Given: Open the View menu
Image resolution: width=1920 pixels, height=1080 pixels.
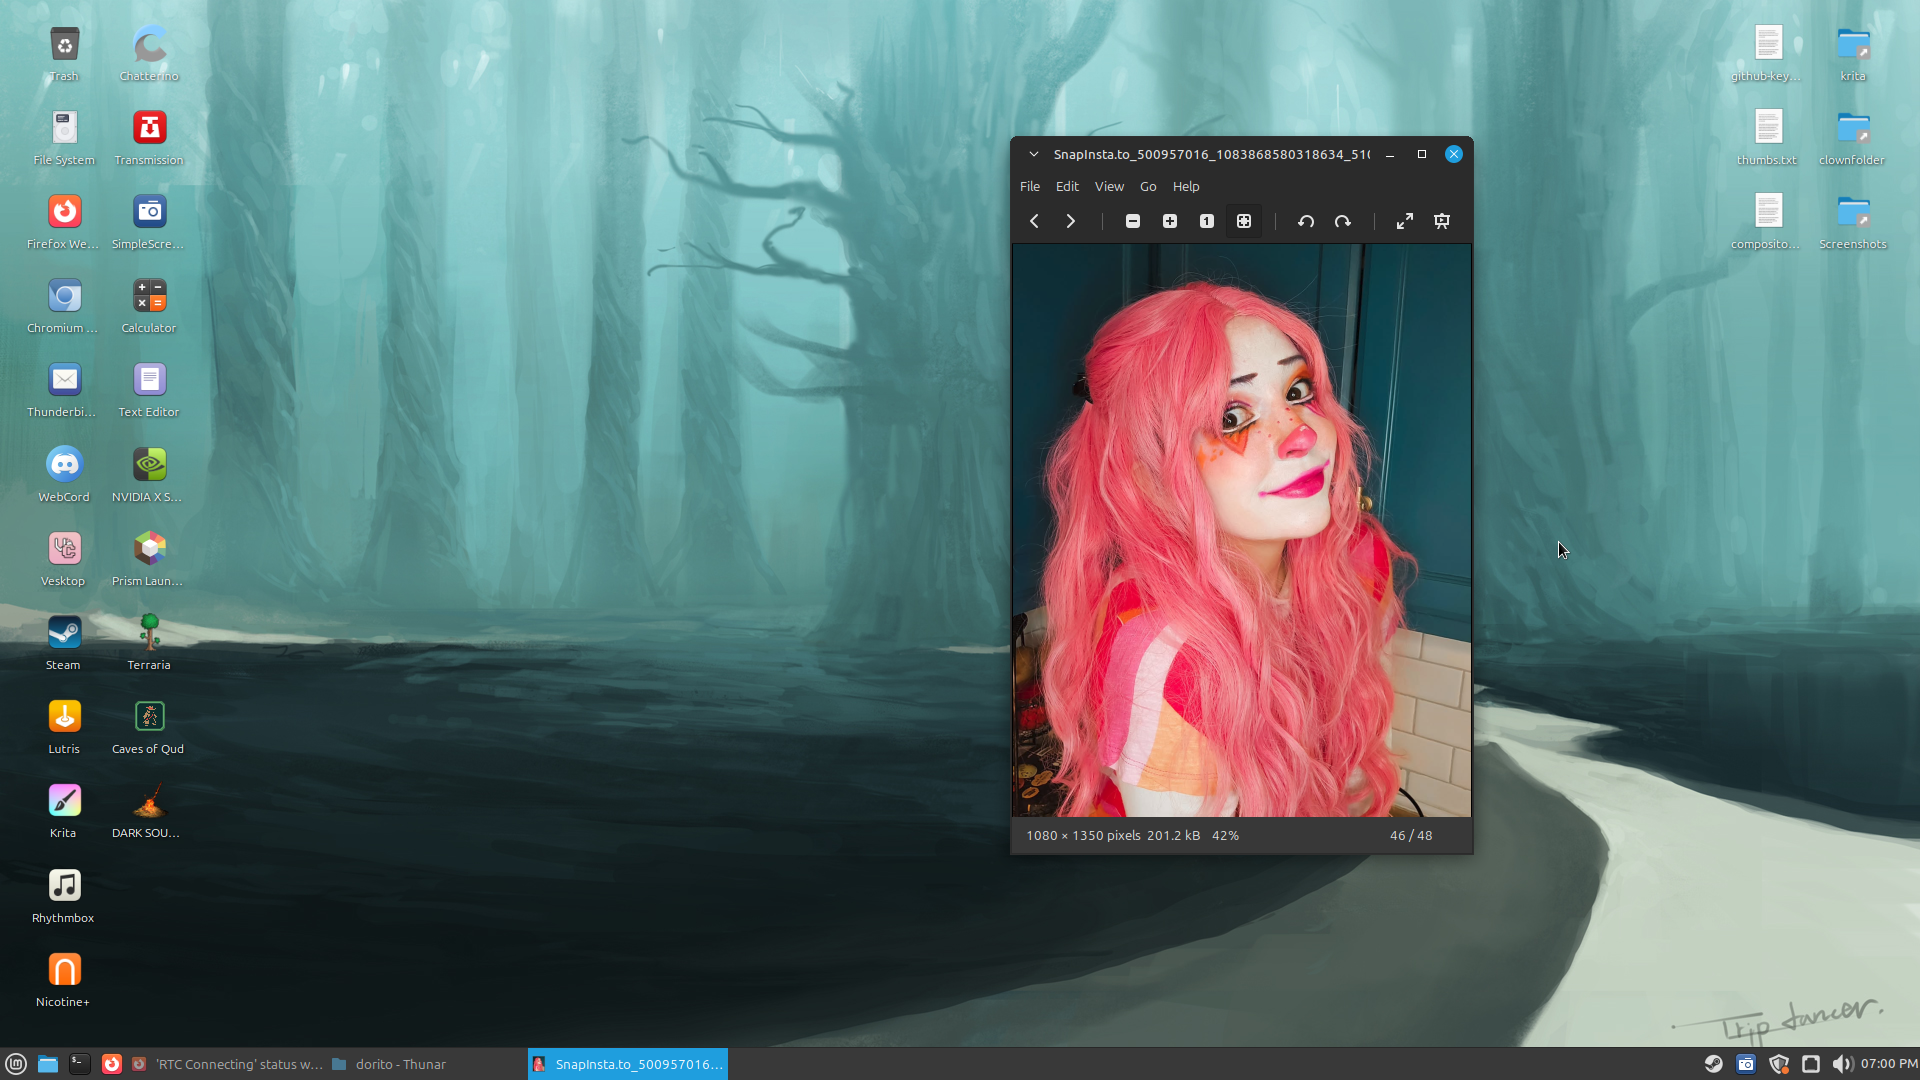Looking at the screenshot, I should point(1109,186).
